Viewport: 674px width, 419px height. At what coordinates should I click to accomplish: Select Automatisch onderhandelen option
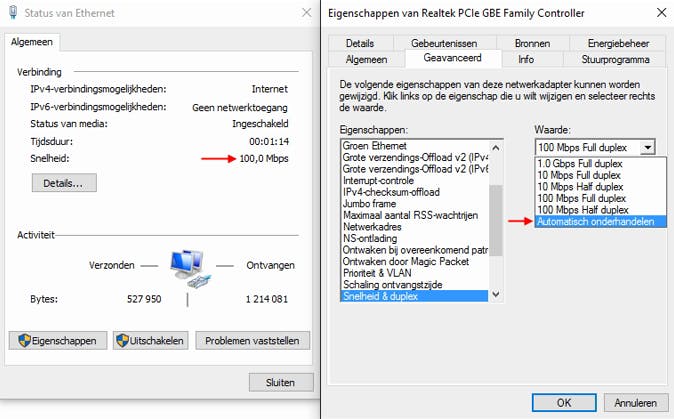click(596, 222)
